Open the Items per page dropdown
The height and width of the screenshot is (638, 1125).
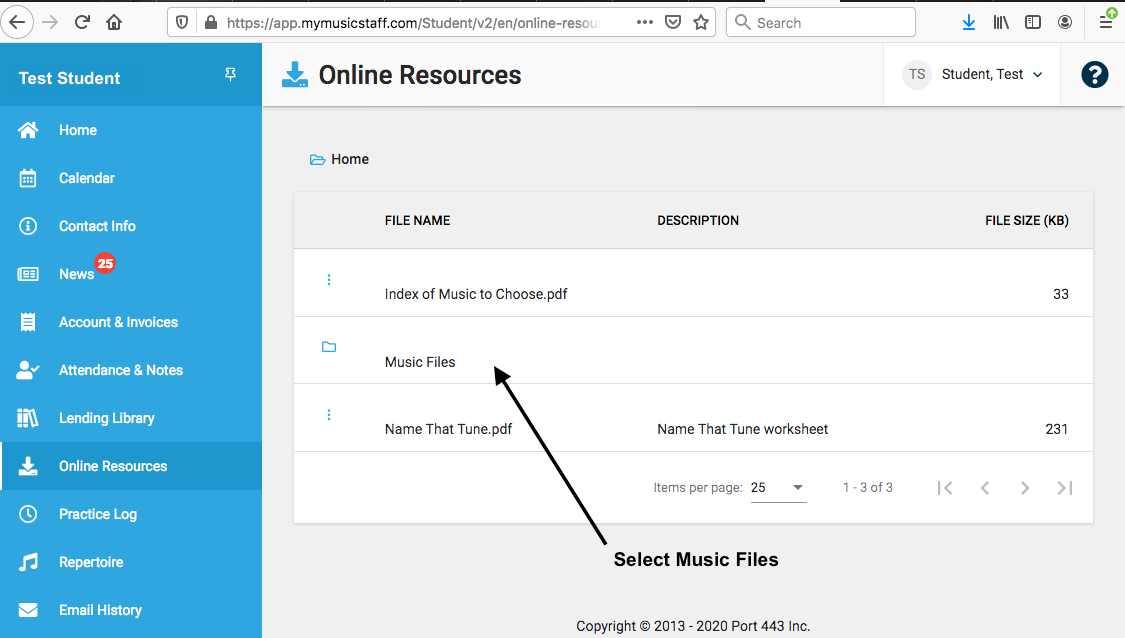778,488
